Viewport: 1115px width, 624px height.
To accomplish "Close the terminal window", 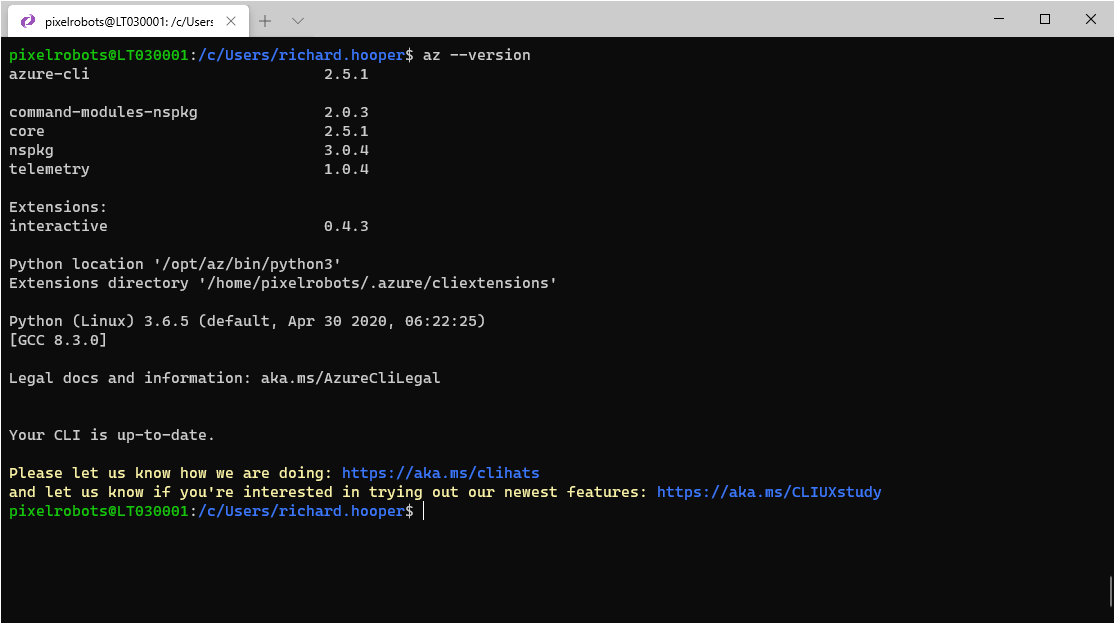I will tap(1091, 19).
